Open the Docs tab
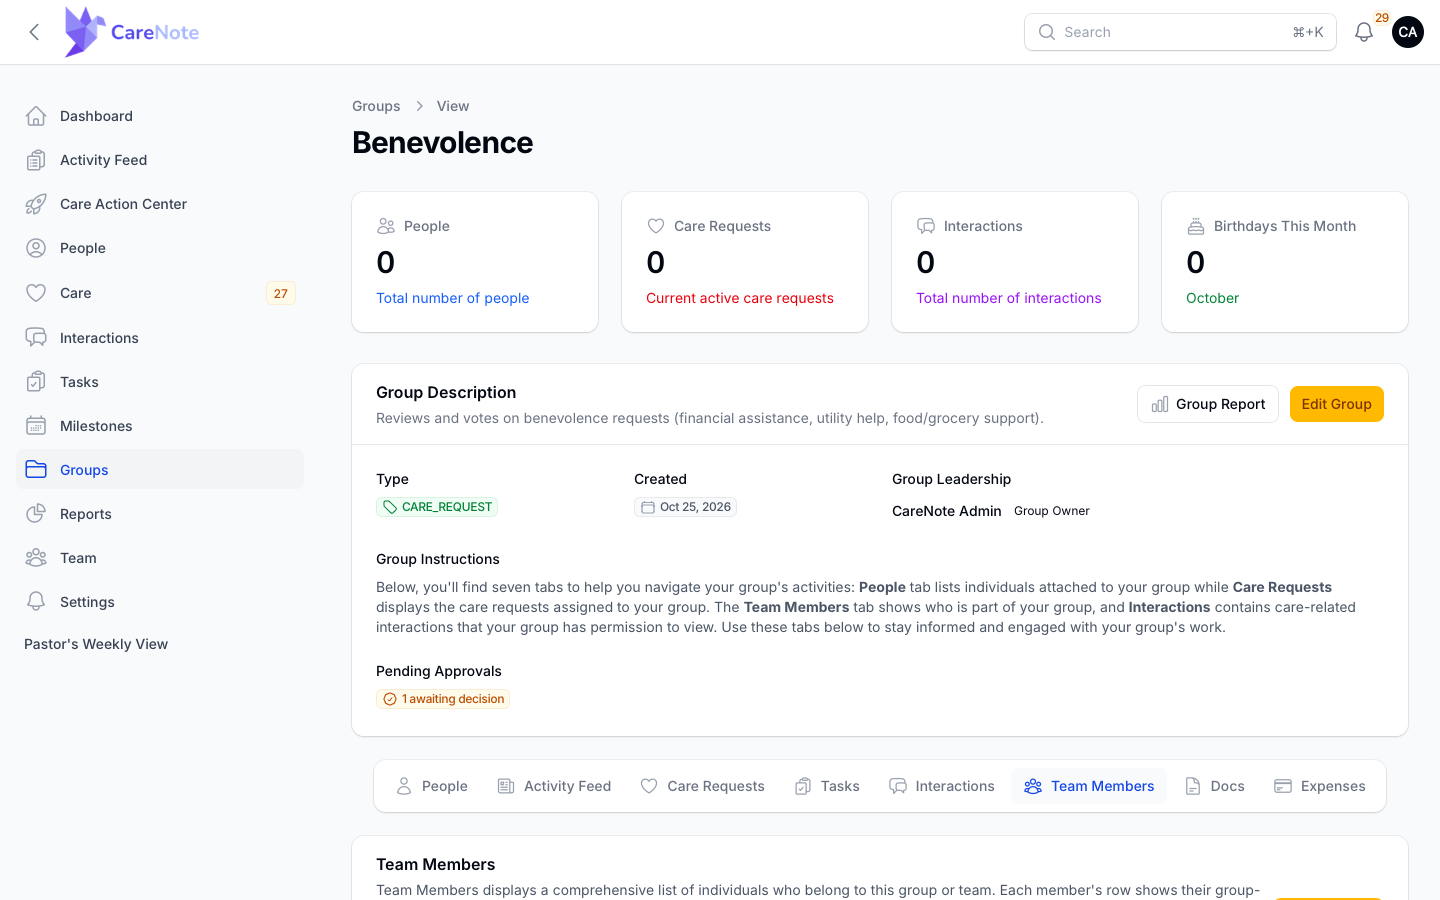Screen dimensions: 1440x900 (x=1215, y=786)
